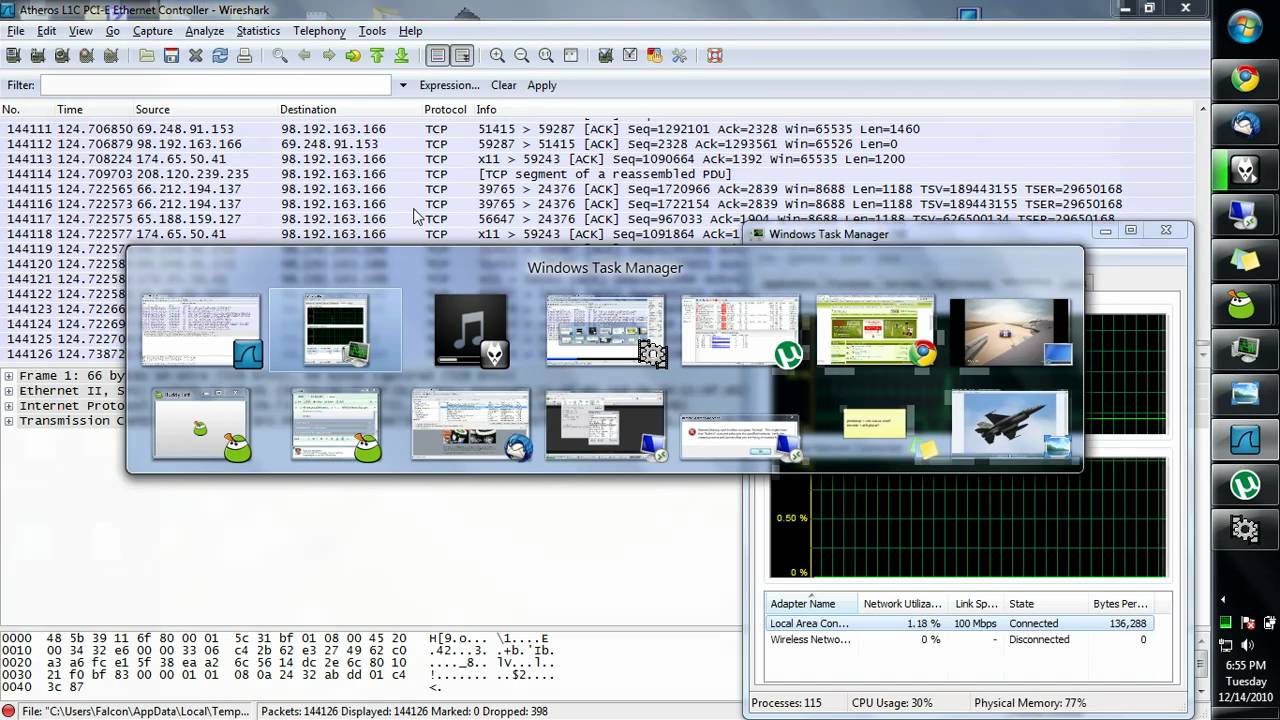Open uTorrent from the taskbar
The height and width of the screenshot is (720, 1280).
click(1245, 485)
